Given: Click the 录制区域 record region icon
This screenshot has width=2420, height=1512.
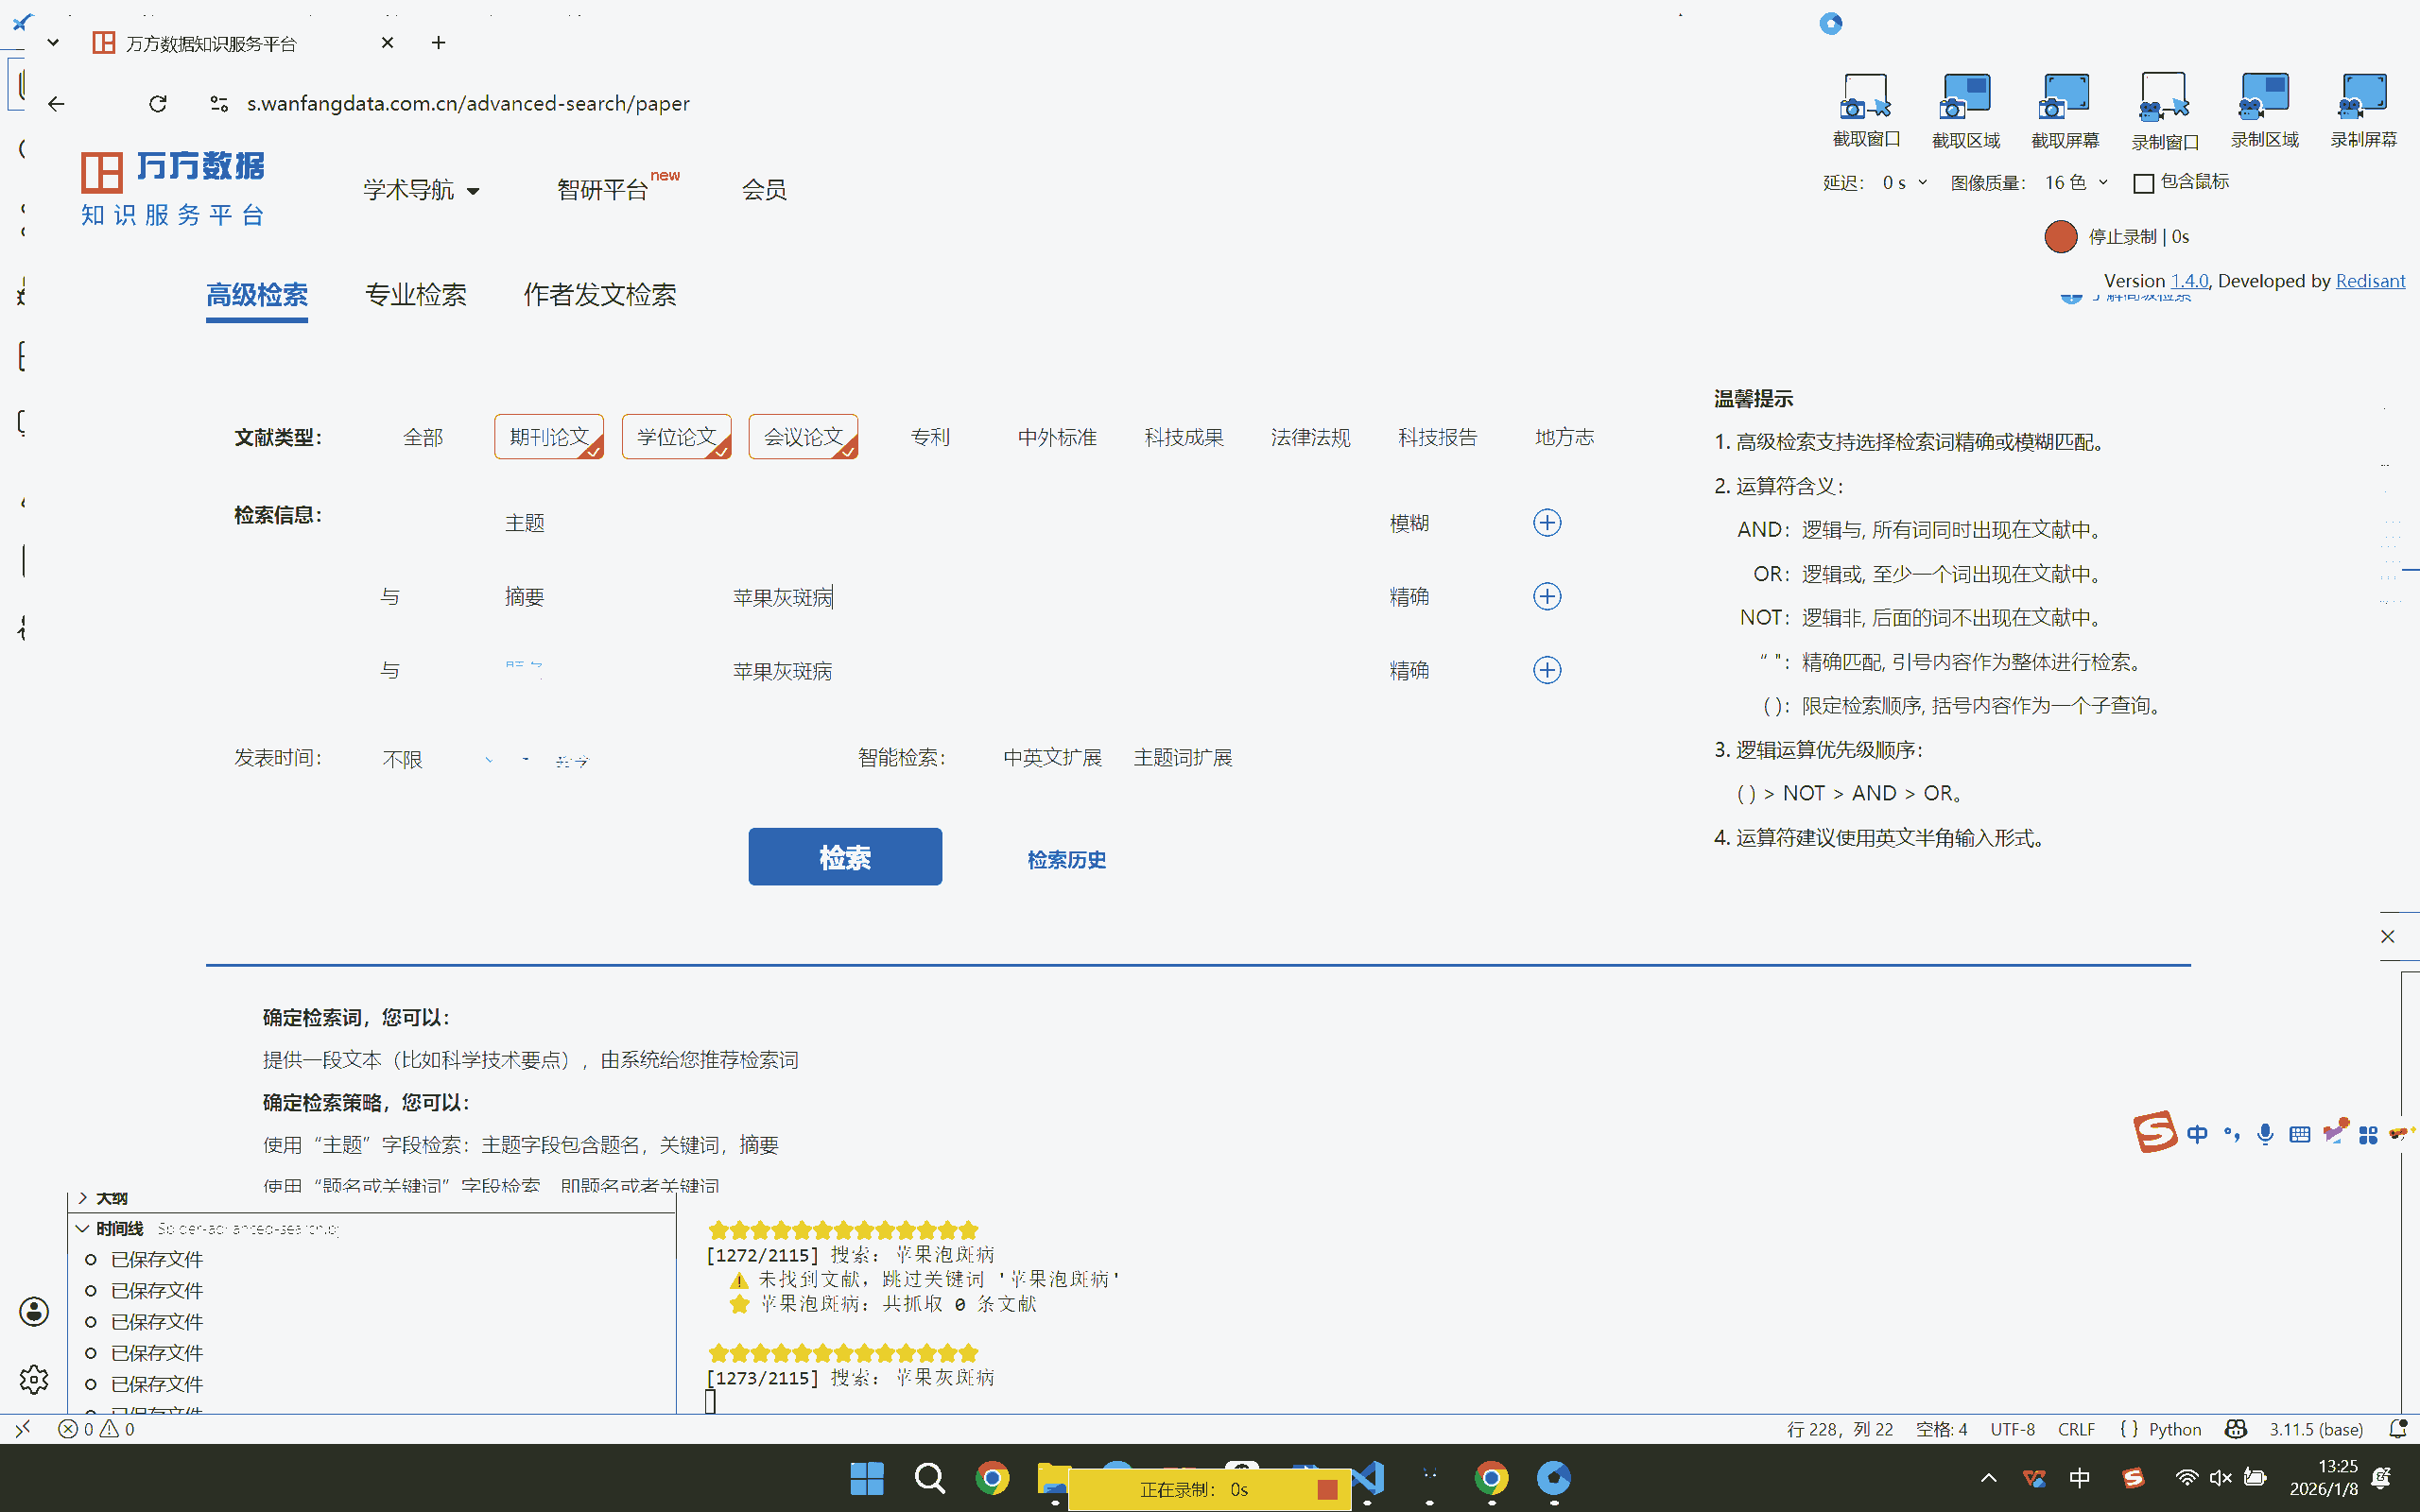Looking at the screenshot, I should point(2264,98).
